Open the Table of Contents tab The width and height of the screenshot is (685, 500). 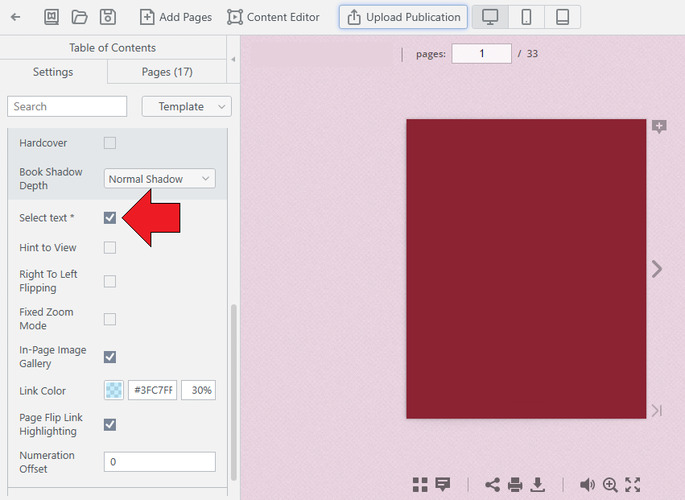[x=112, y=48]
